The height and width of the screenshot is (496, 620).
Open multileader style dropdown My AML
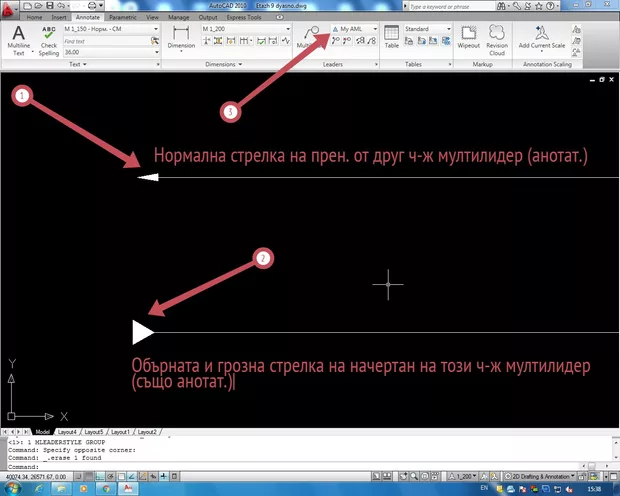355,29
